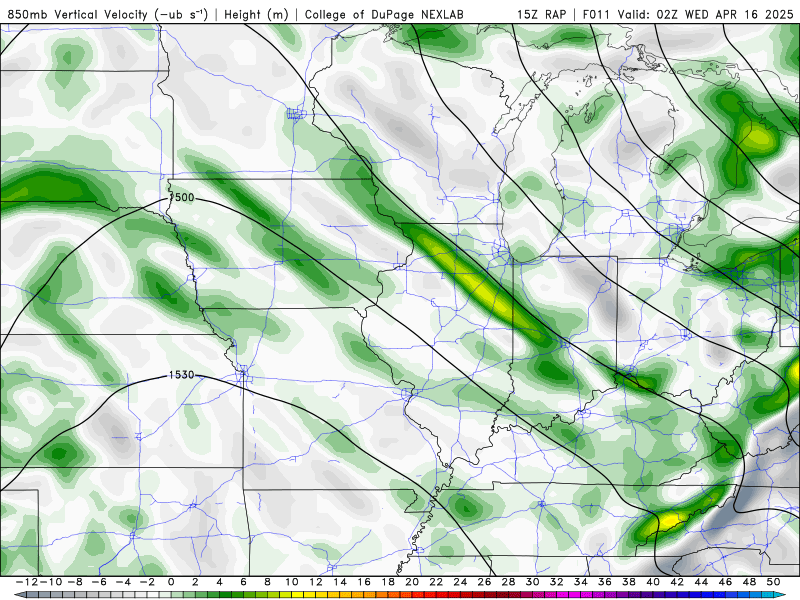The height and width of the screenshot is (600, 800).
Task: Click the '40' color scale value
Action: 653,582
